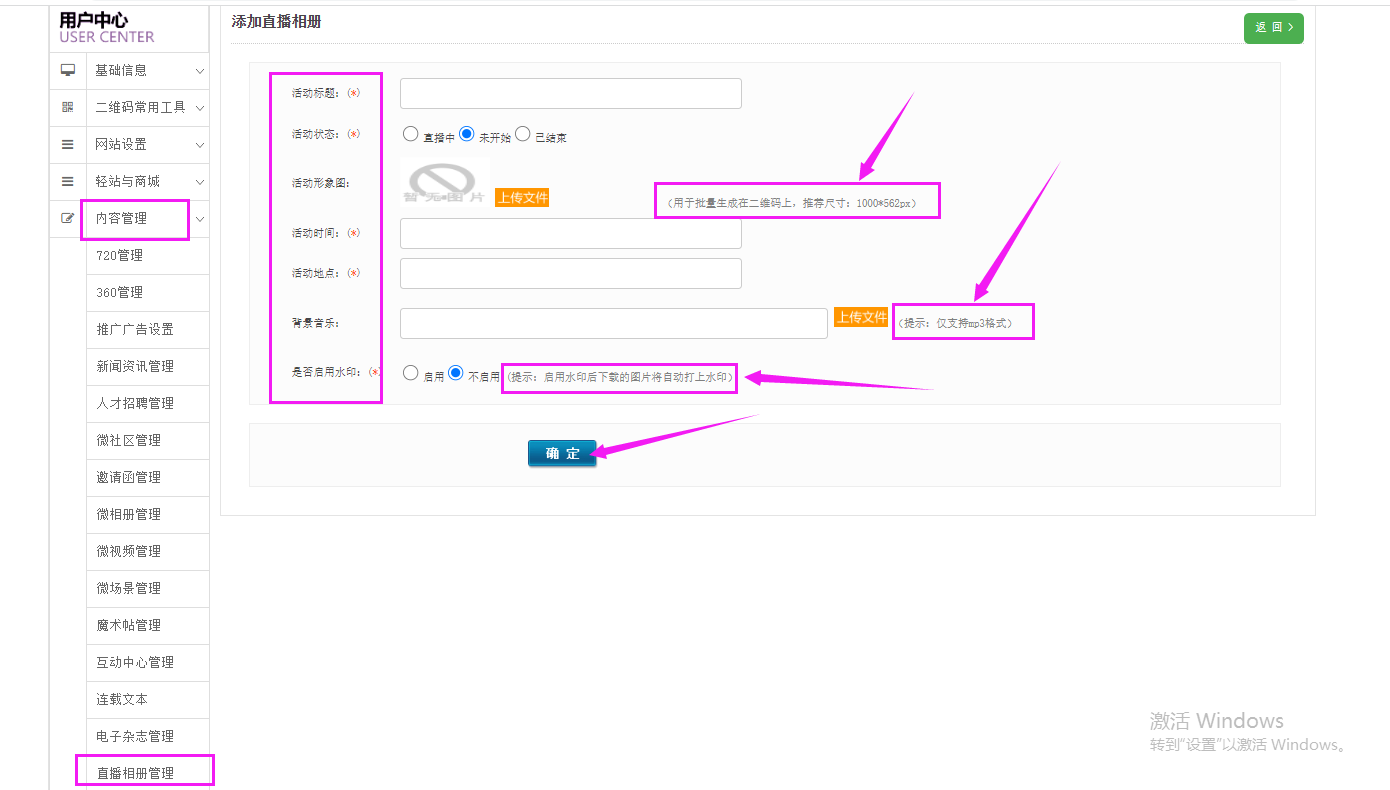This screenshot has width=1390, height=790.
Task: Choose the 已结束 status radio button
Action: coord(522,134)
